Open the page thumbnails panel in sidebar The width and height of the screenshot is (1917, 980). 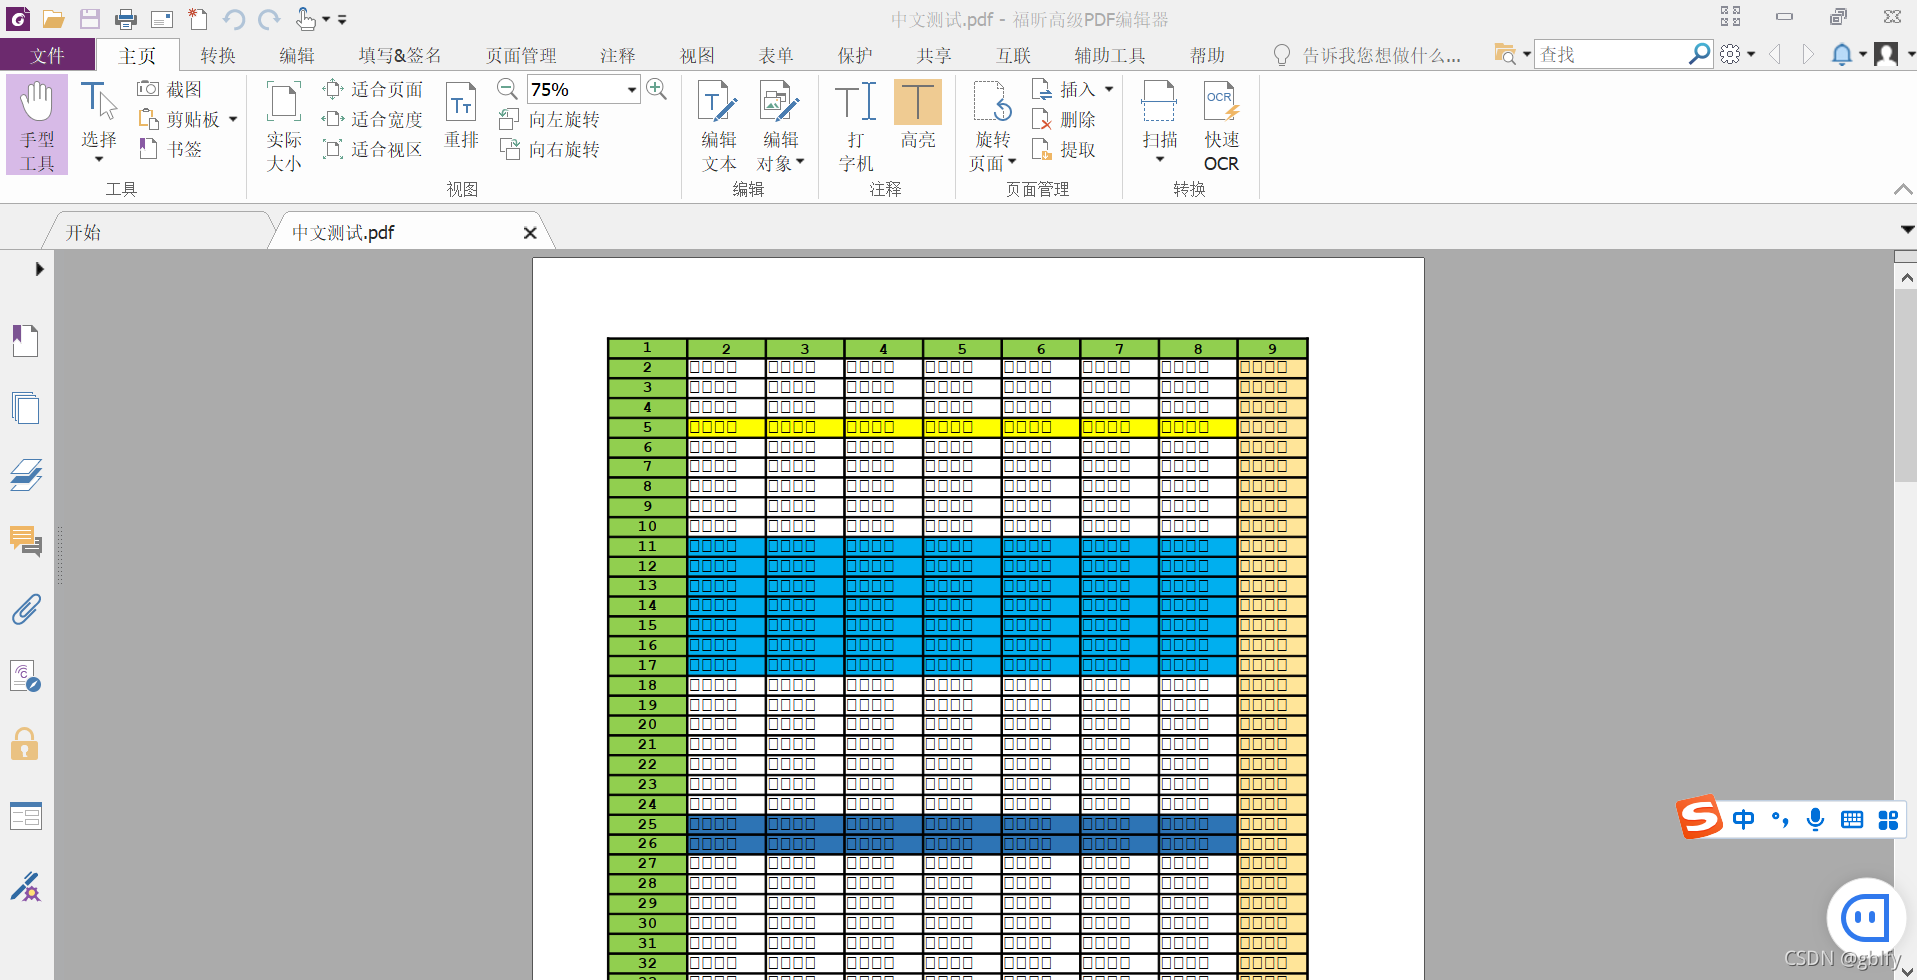[25, 408]
